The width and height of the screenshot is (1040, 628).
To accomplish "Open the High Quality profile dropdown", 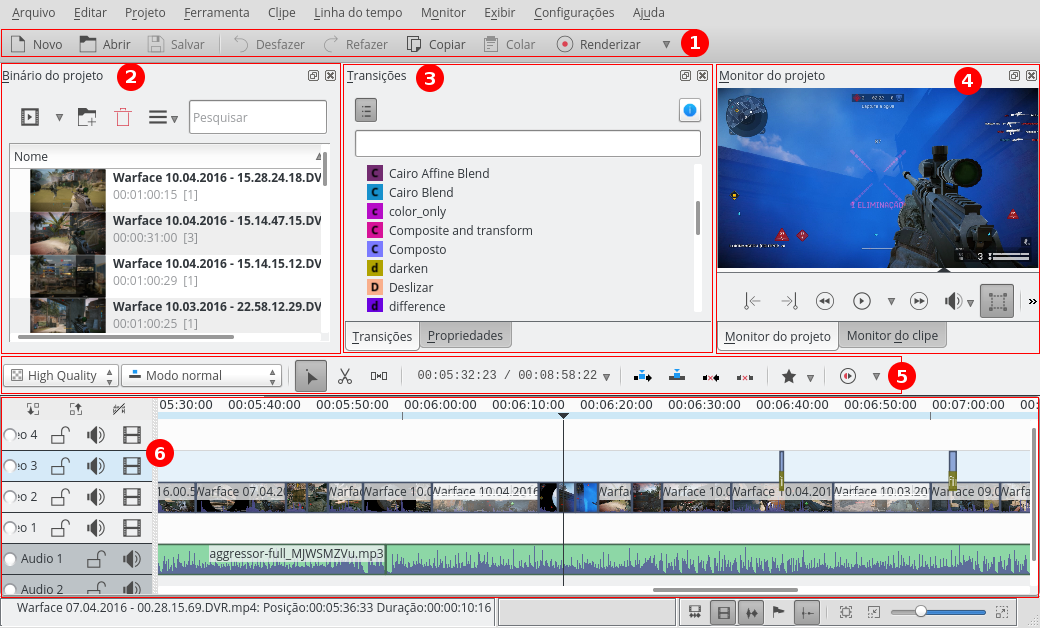I will (x=60, y=375).
